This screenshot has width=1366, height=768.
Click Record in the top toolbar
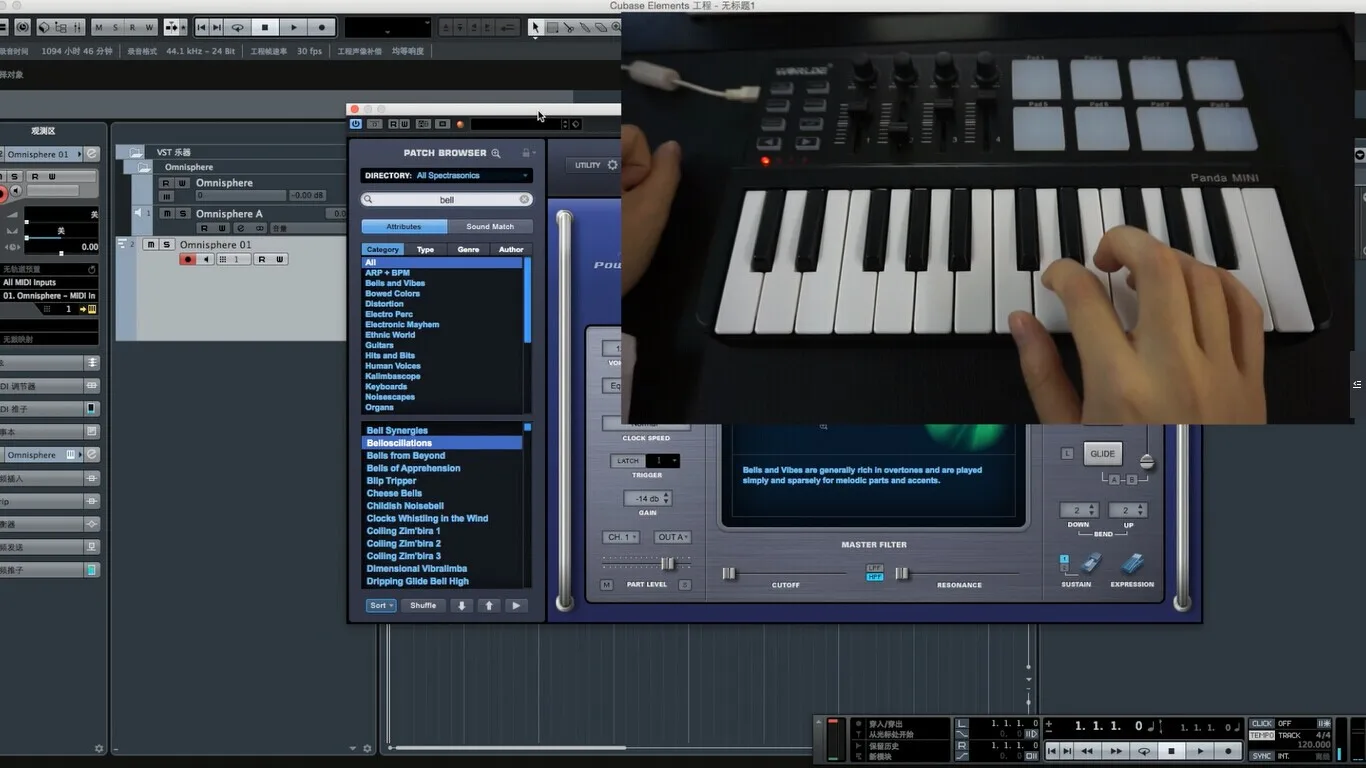[x=321, y=27]
